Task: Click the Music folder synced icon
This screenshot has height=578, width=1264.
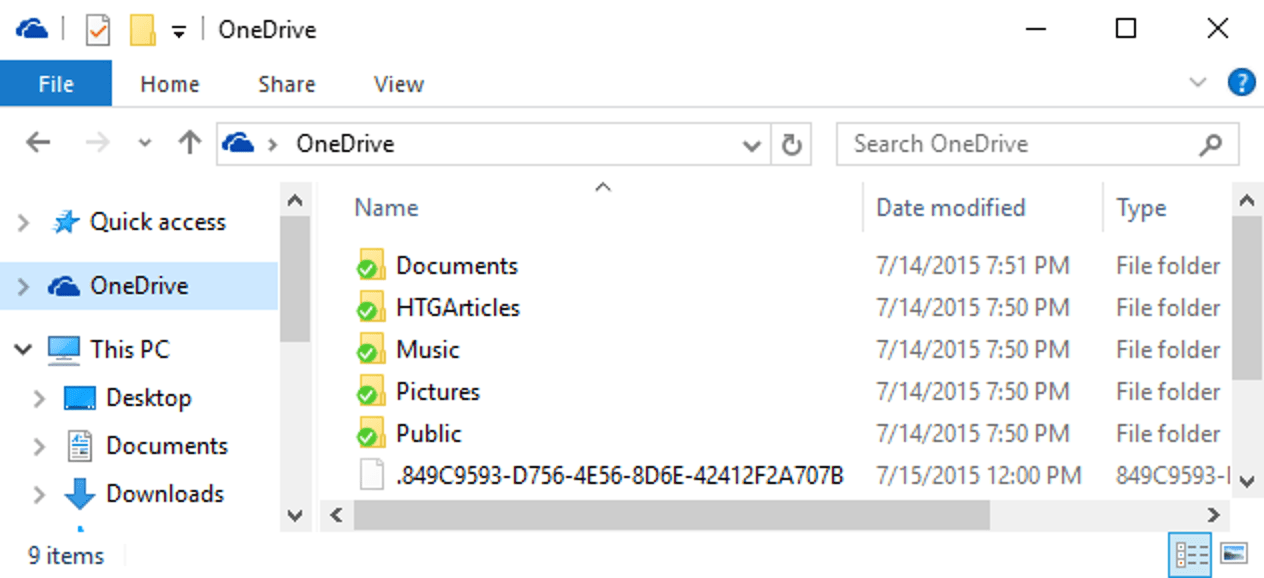Action: coord(371,349)
